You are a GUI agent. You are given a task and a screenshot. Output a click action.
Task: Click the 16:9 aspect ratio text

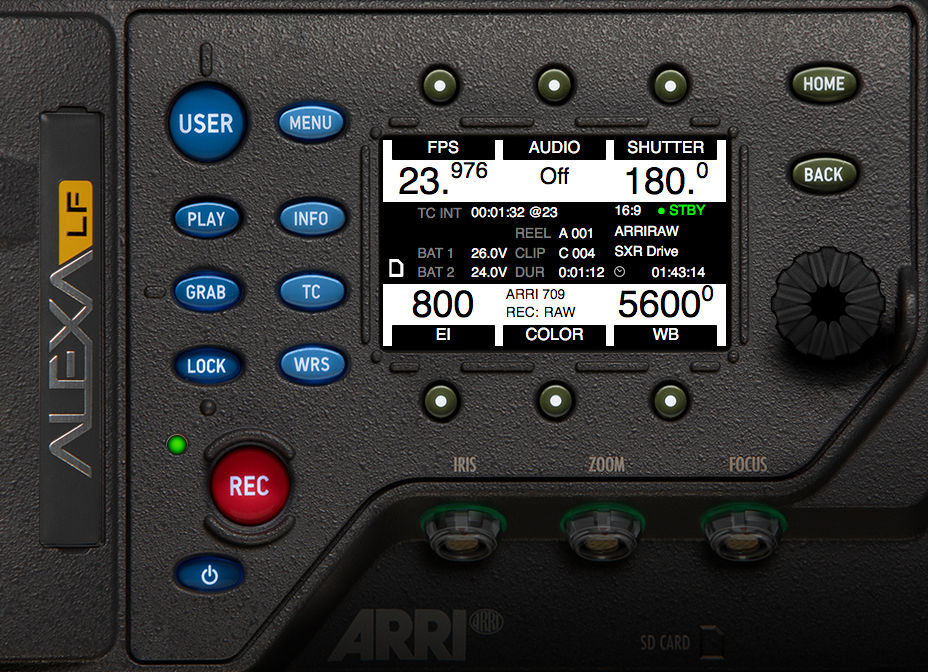coord(627,210)
